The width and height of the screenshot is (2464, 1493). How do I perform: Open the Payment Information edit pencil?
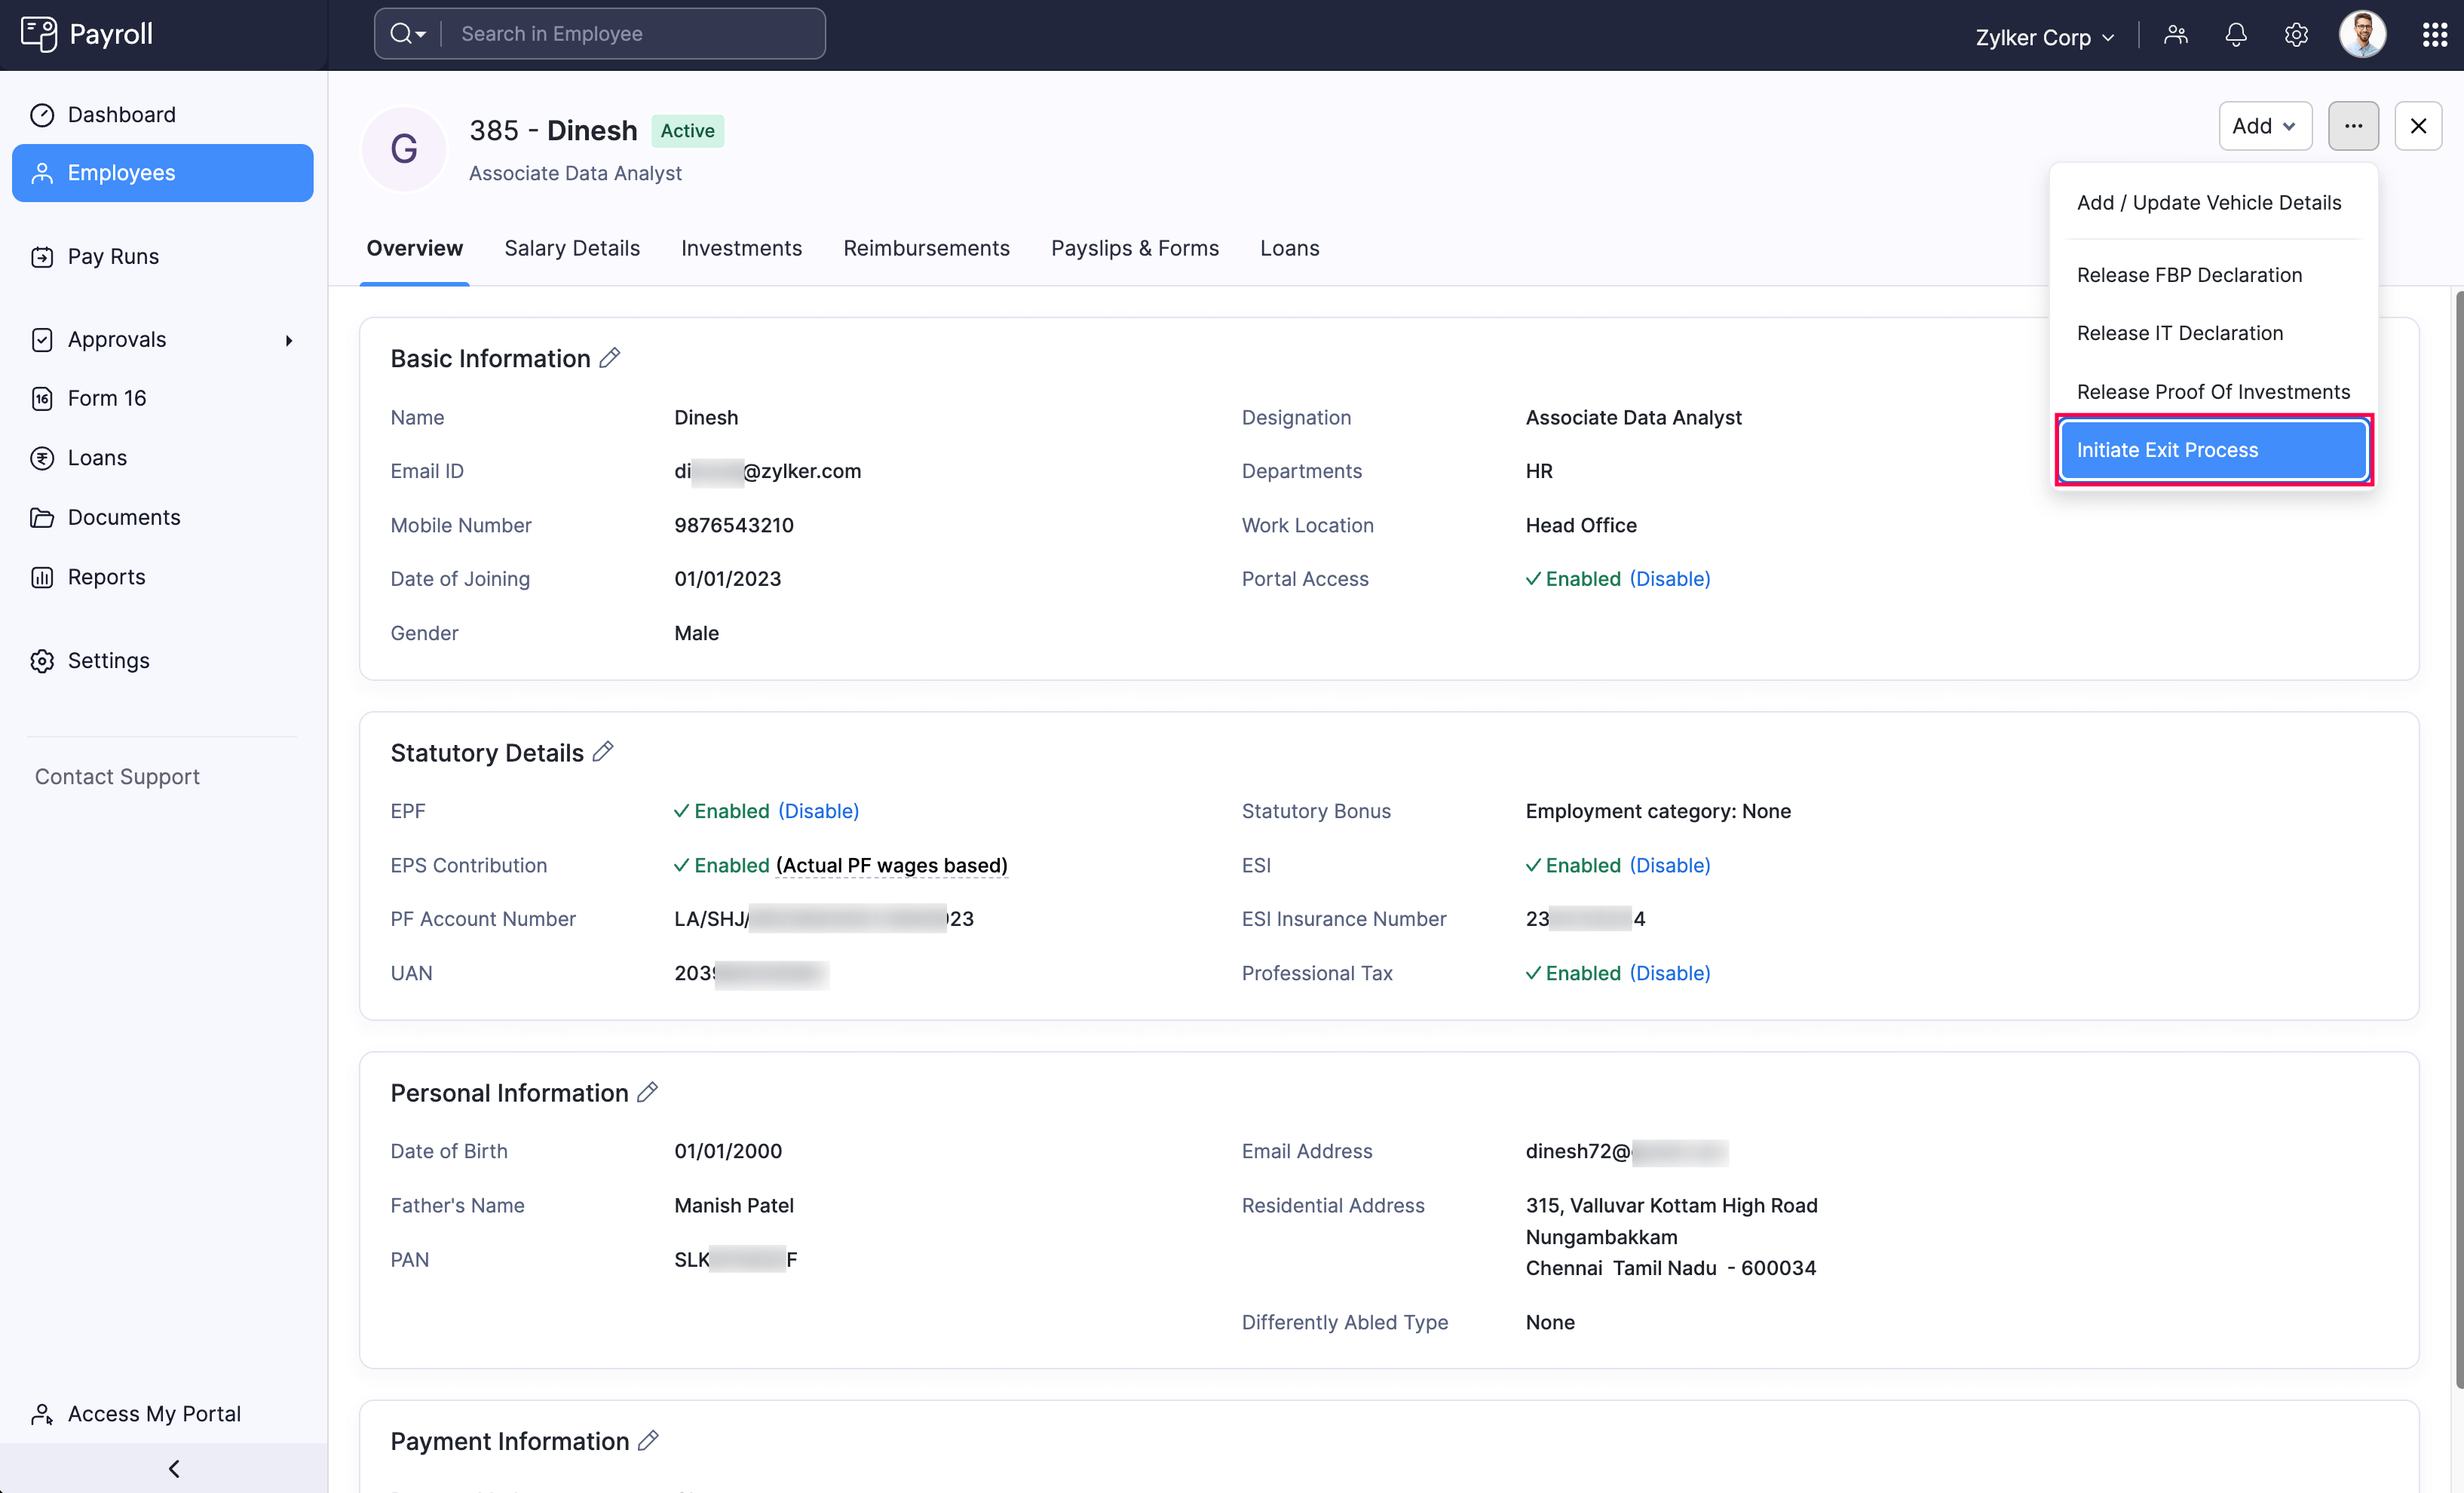click(x=649, y=1440)
